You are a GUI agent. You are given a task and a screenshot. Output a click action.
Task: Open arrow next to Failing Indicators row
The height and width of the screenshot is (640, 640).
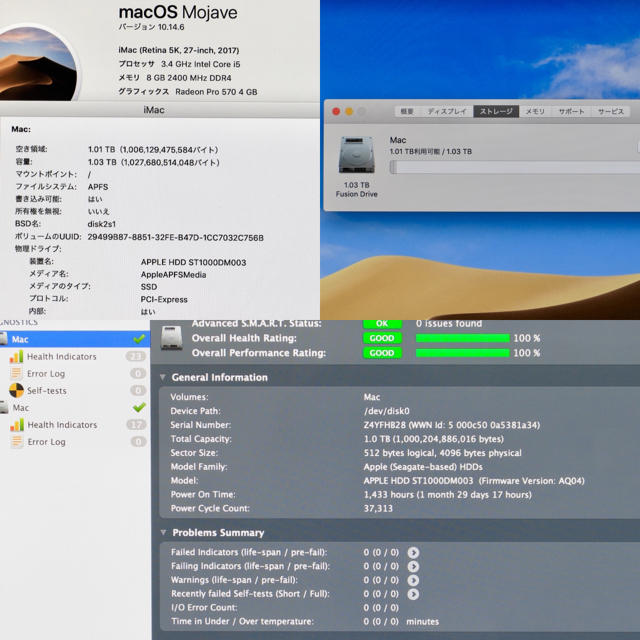tap(413, 566)
